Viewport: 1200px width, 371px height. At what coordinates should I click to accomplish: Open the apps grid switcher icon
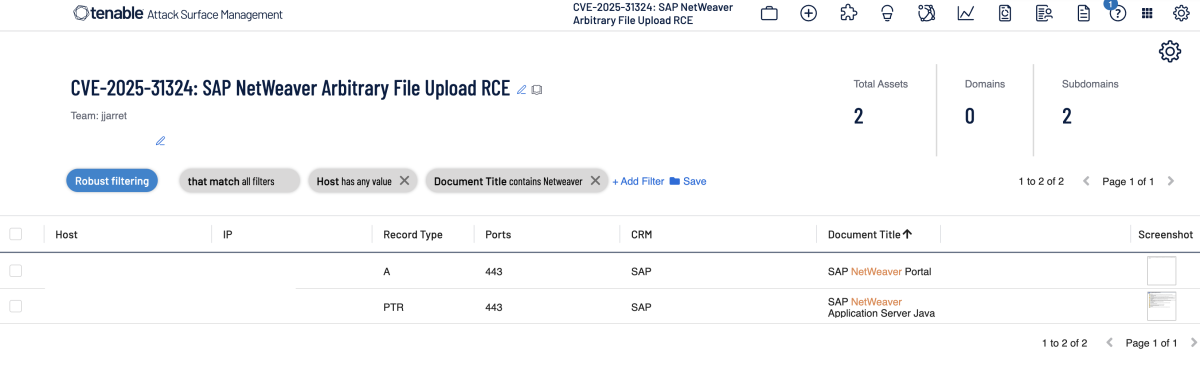pyautogui.click(x=1147, y=14)
